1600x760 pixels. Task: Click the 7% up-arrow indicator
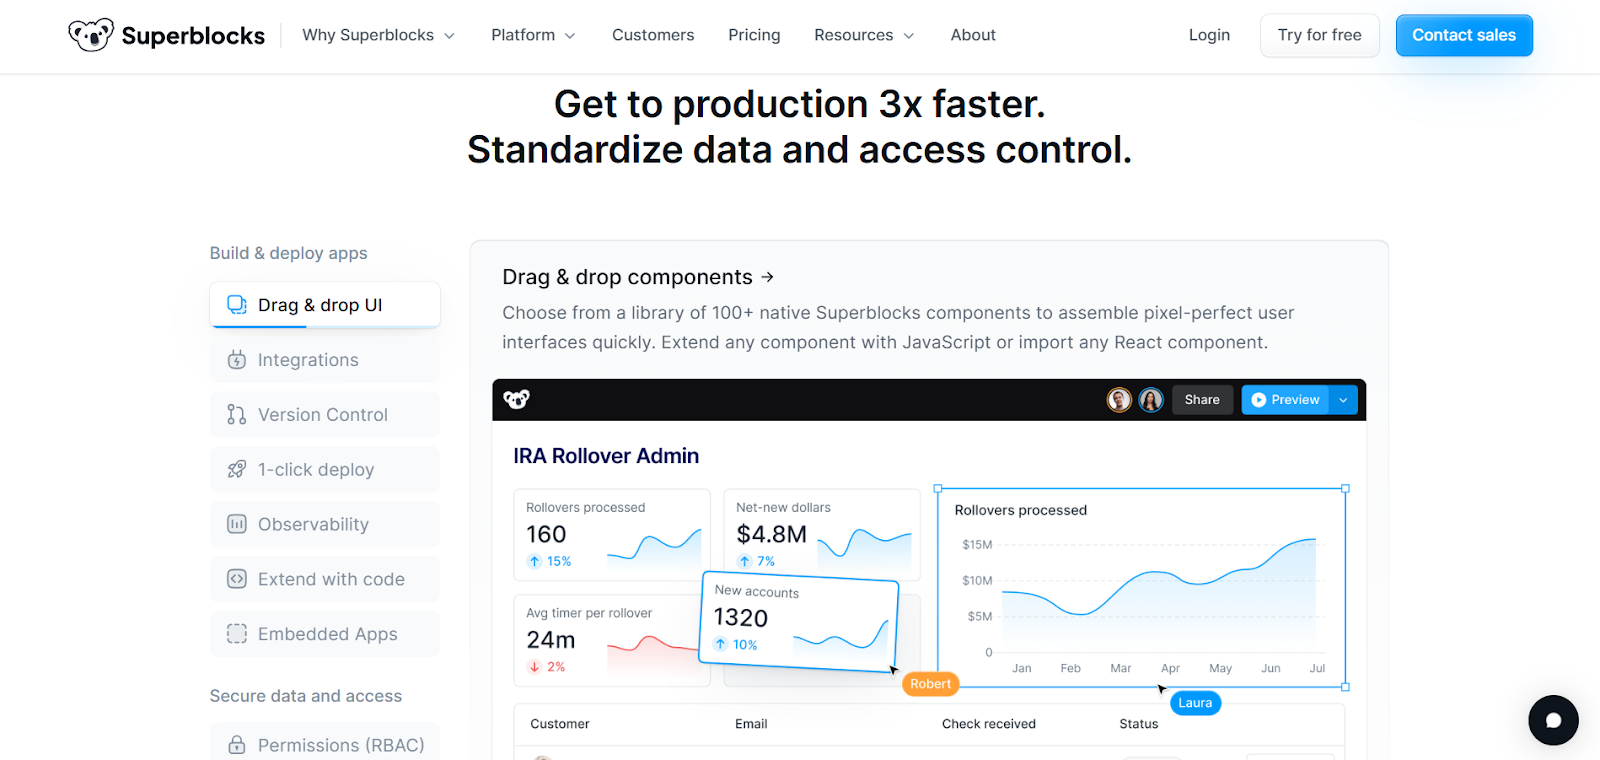[x=745, y=561]
